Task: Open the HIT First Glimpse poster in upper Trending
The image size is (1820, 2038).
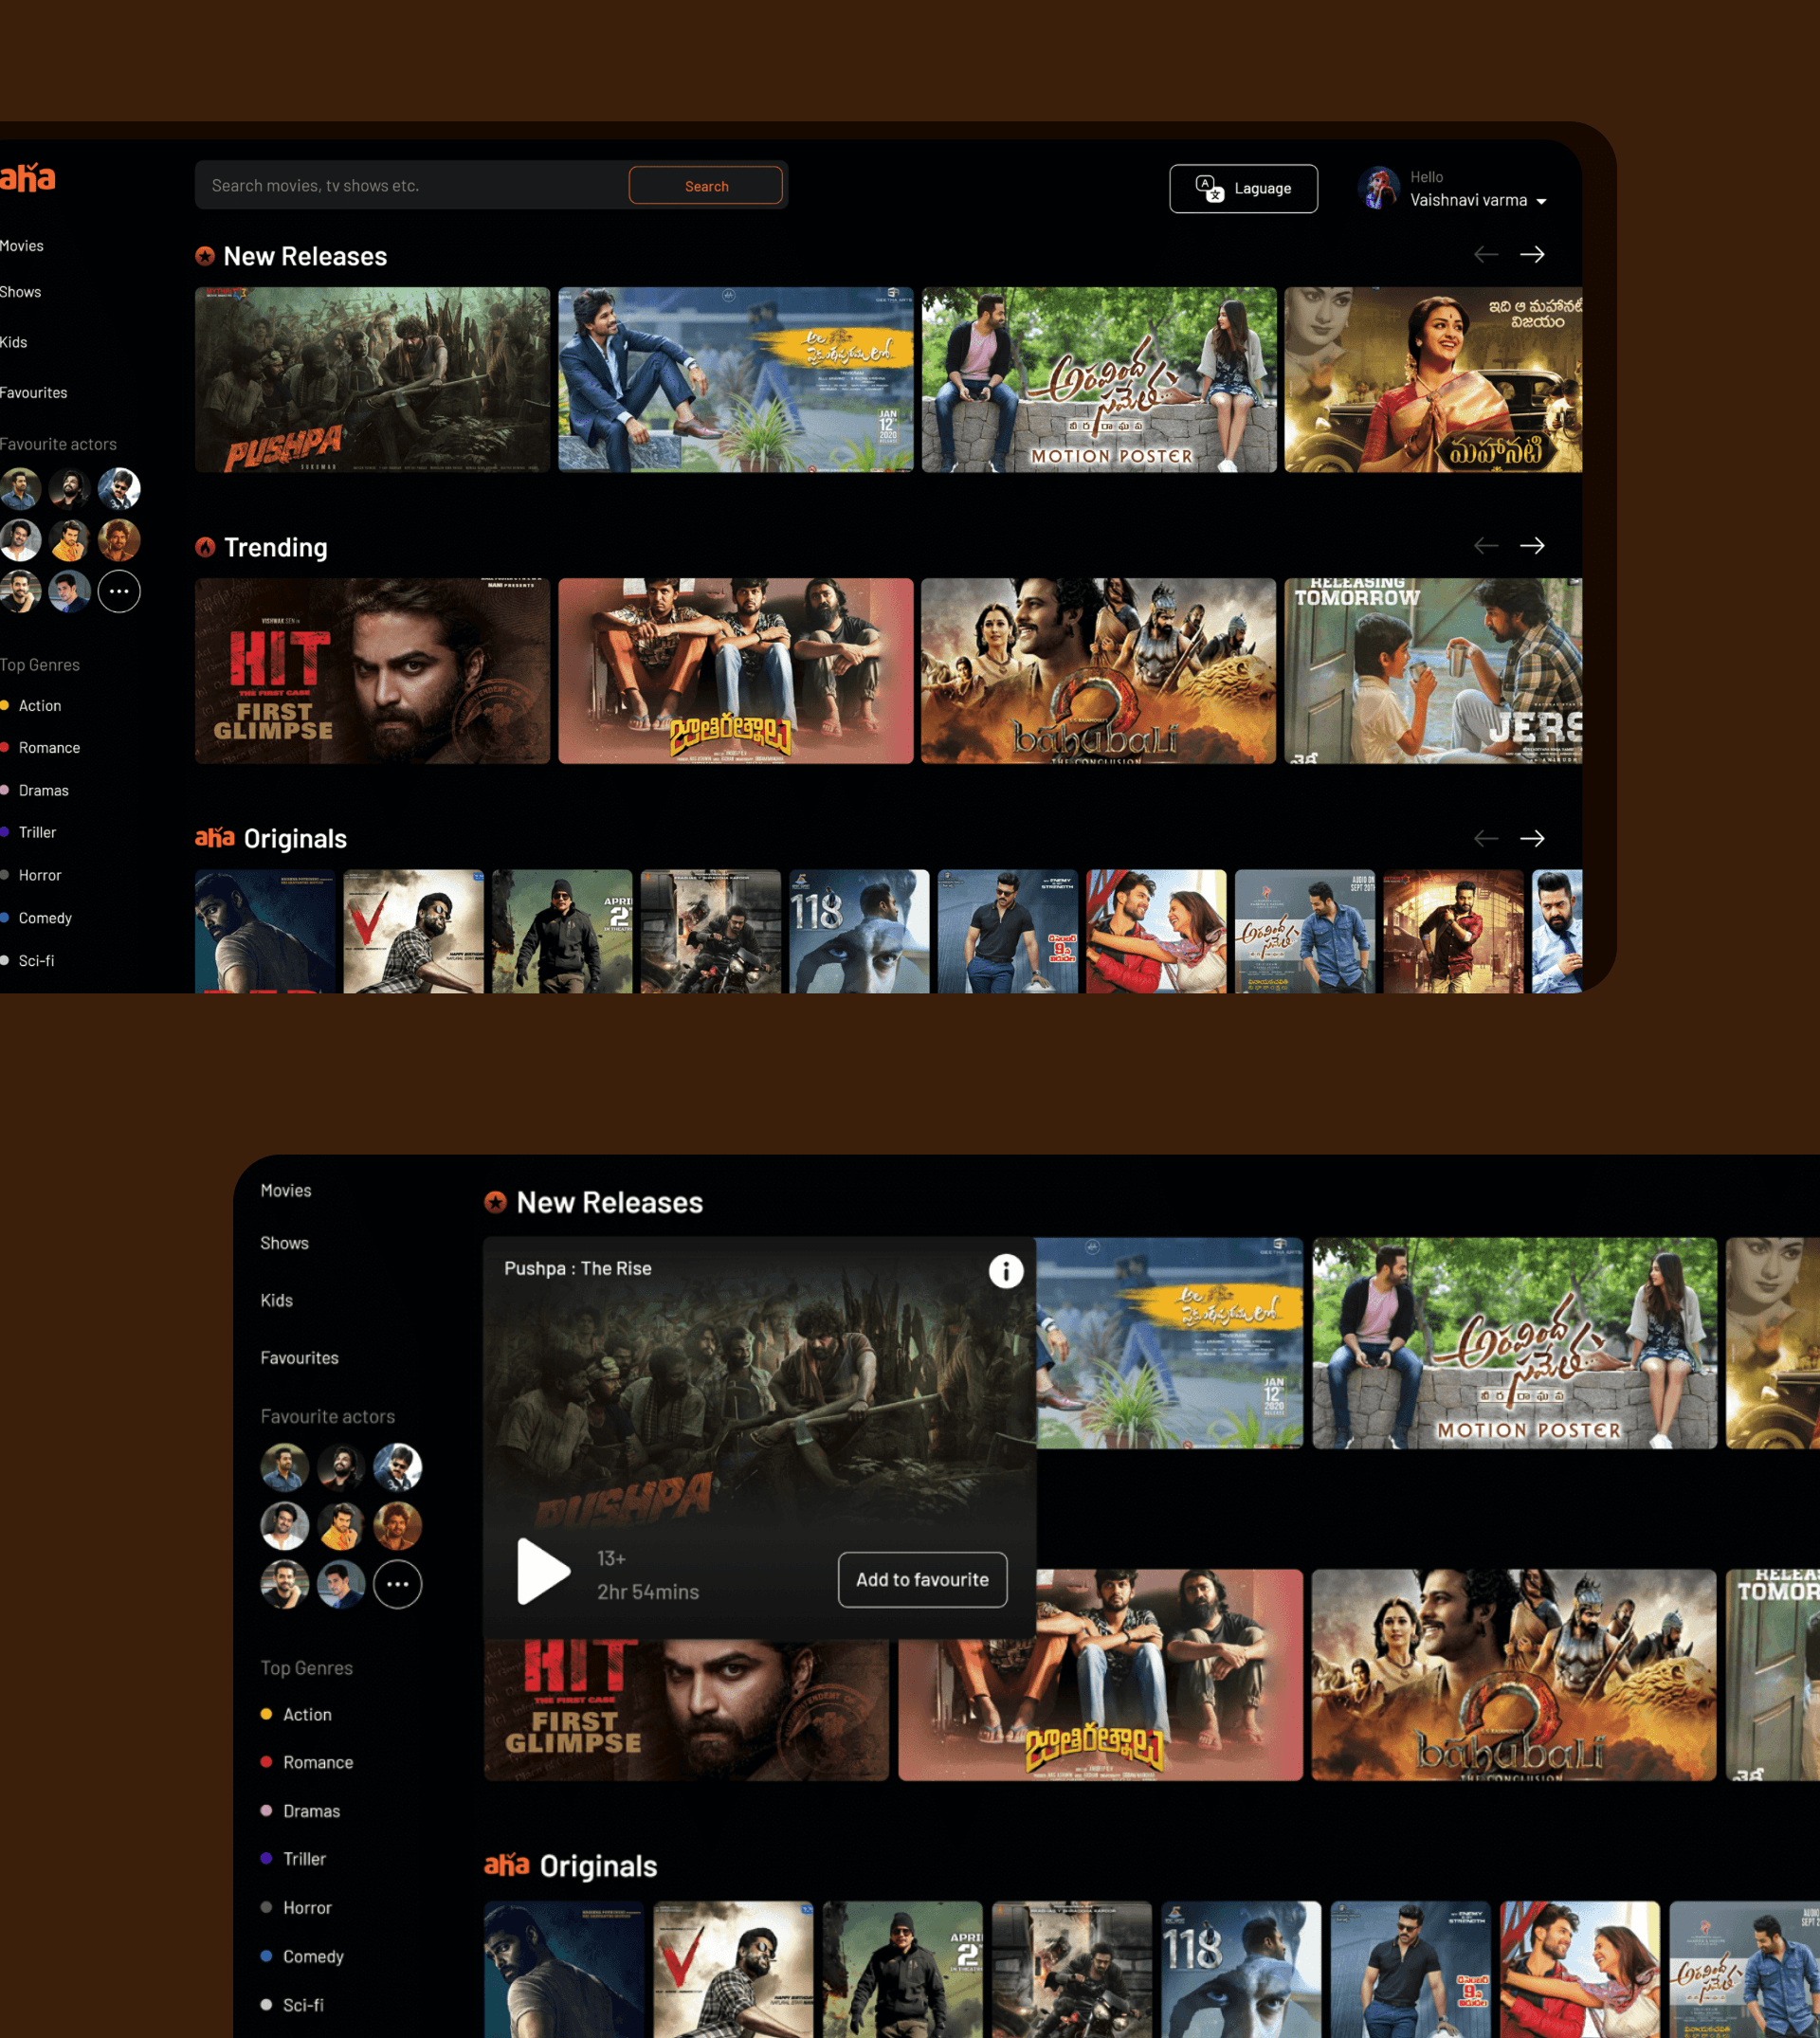Action: [372, 671]
